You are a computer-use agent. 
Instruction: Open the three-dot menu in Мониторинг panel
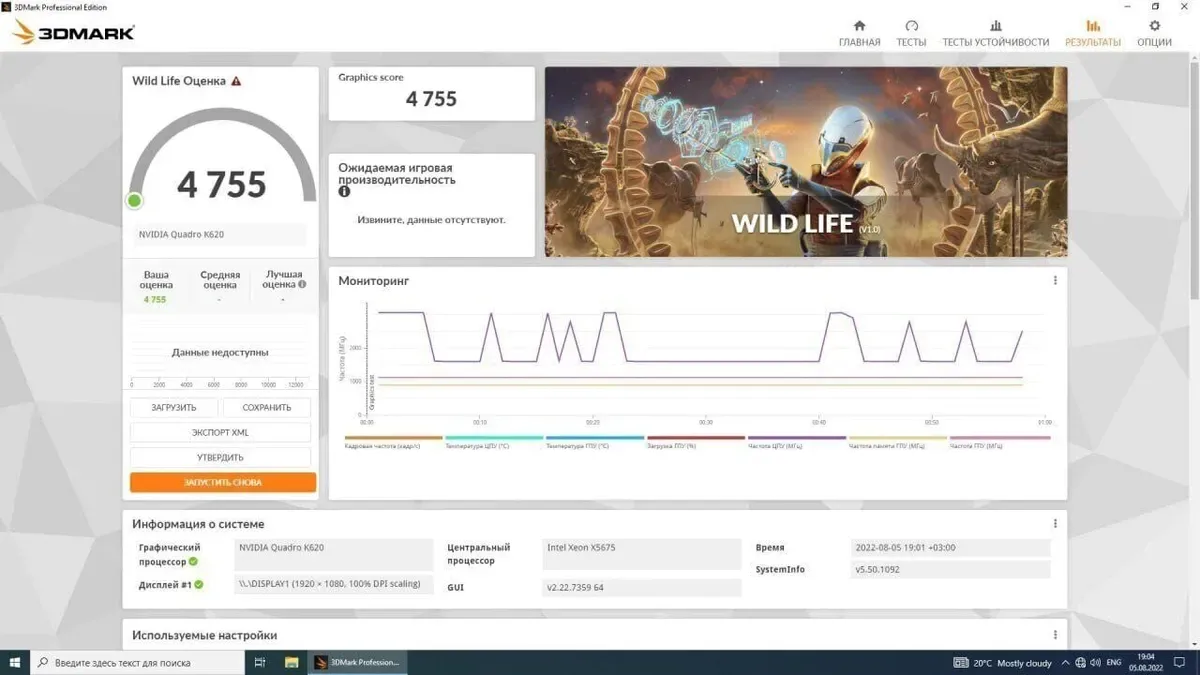(1055, 281)
